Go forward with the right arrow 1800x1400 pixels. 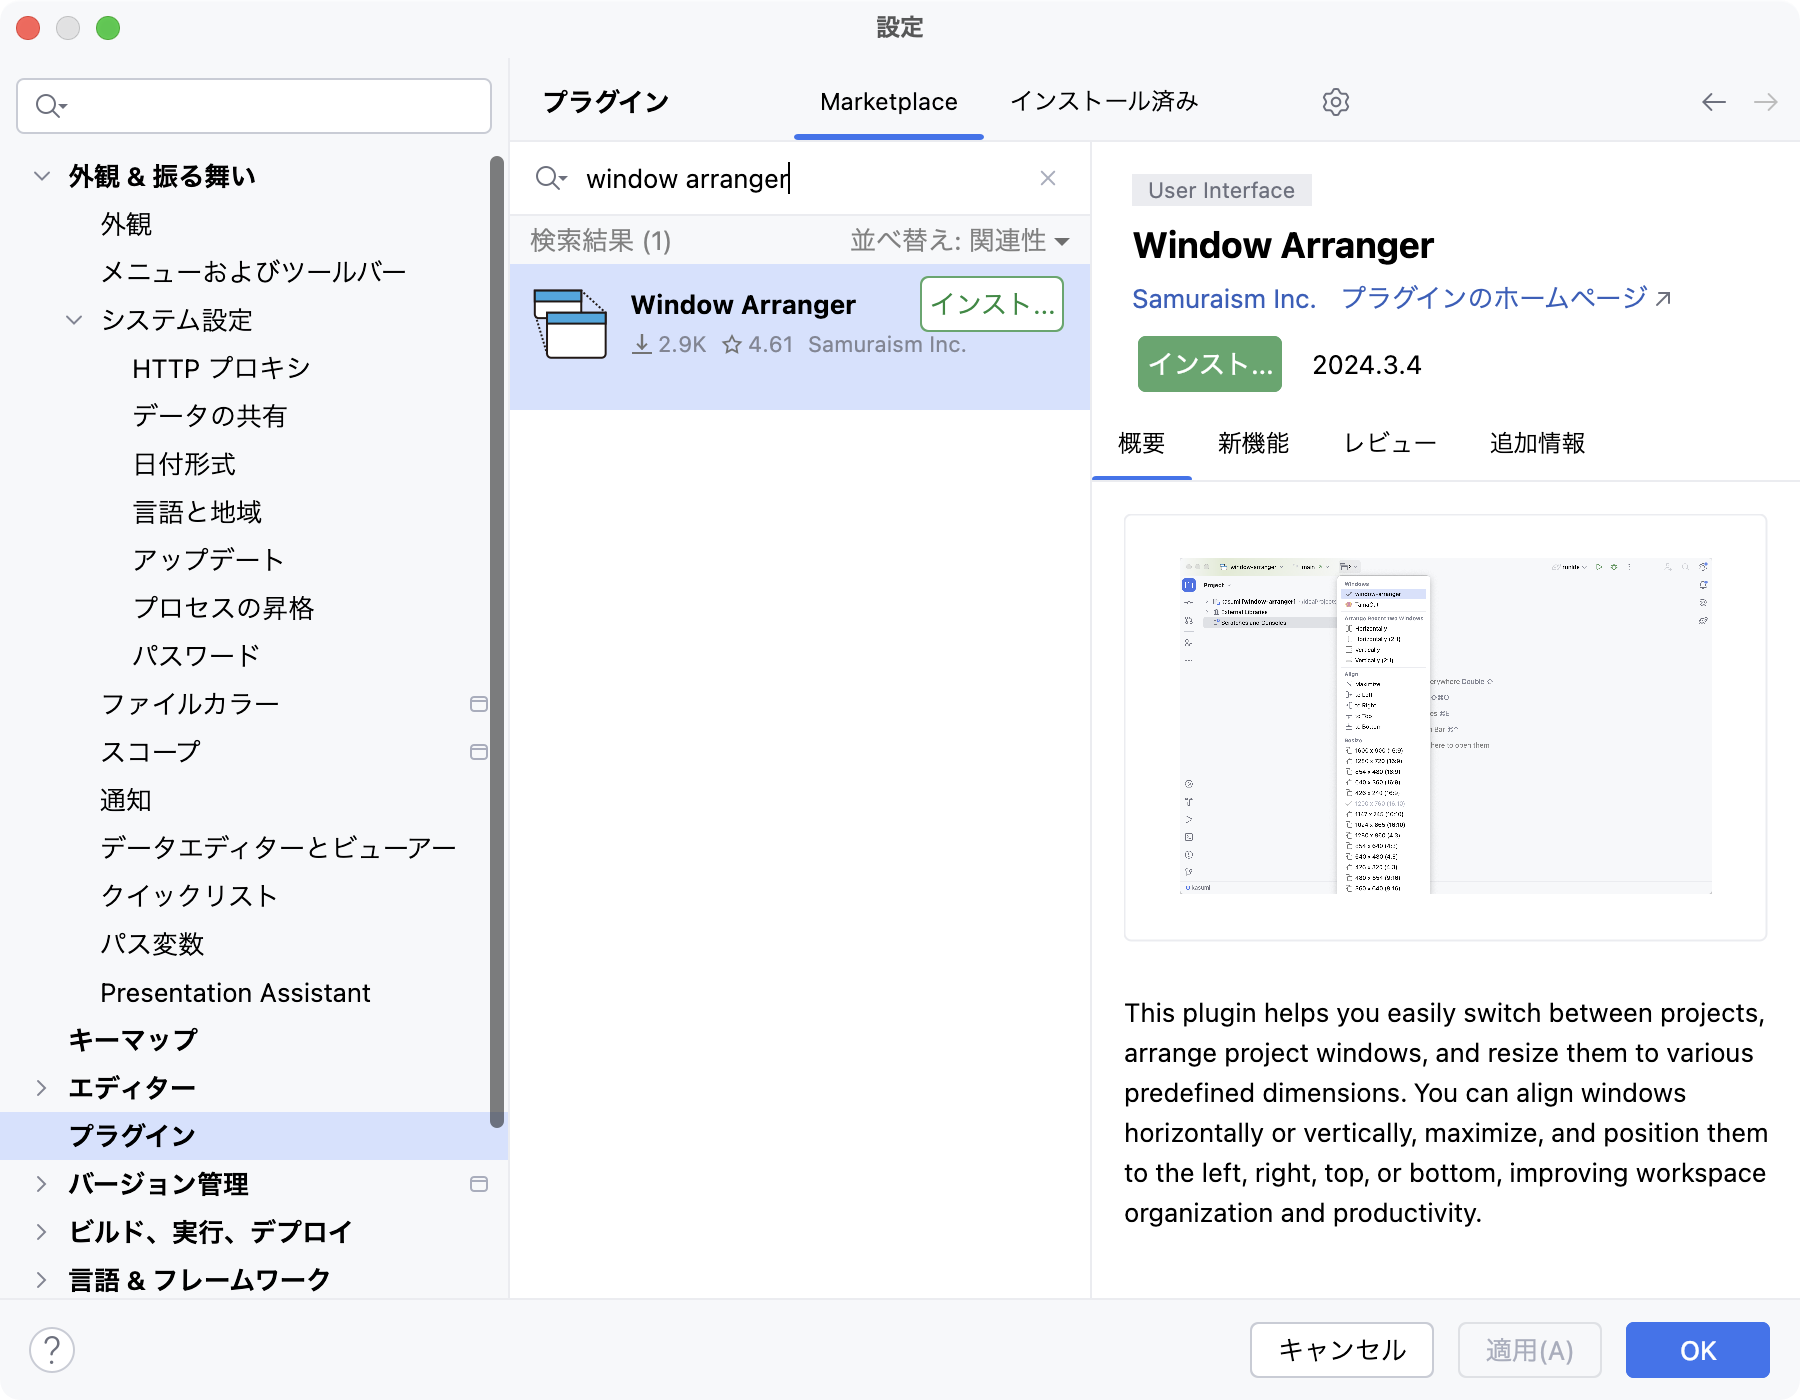1766,102
